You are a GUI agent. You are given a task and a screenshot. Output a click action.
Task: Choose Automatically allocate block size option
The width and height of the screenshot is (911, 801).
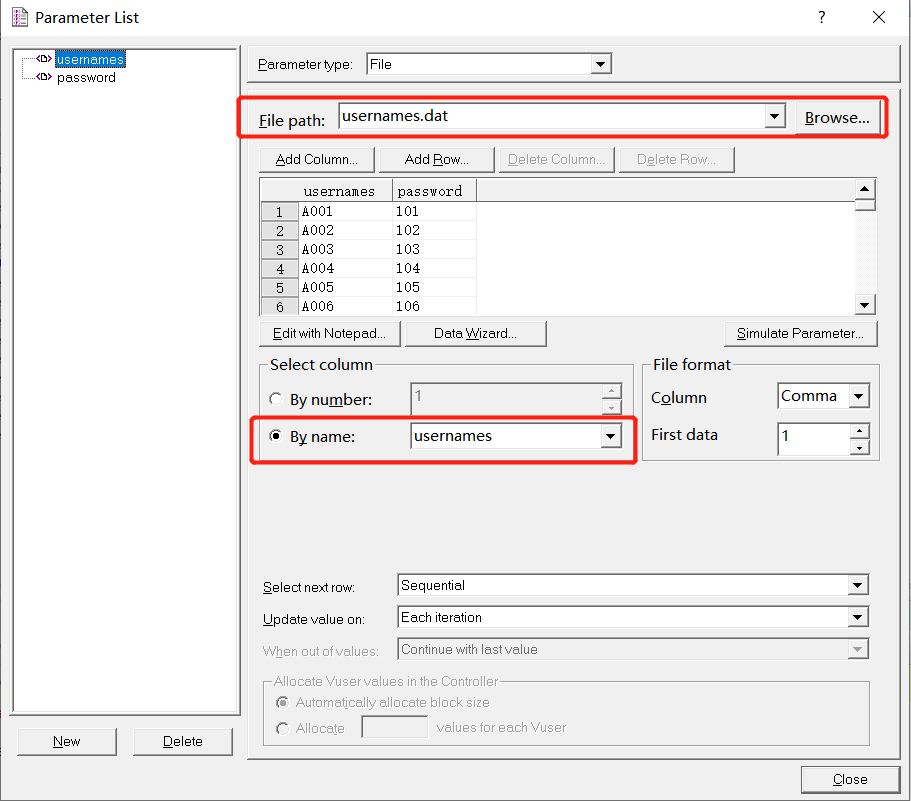(282, 703)
